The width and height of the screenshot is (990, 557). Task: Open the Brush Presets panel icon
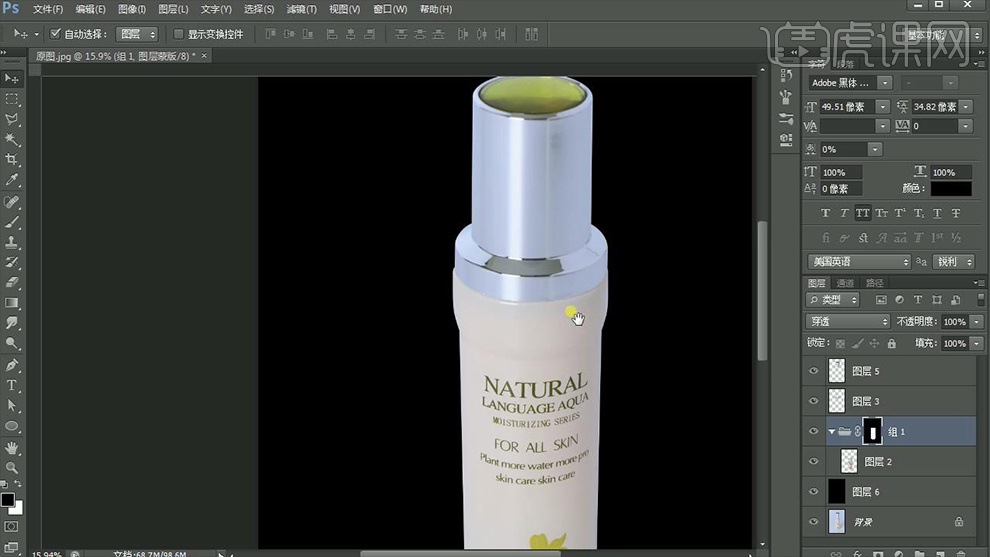pyautogui.click(x=786, y=118)
